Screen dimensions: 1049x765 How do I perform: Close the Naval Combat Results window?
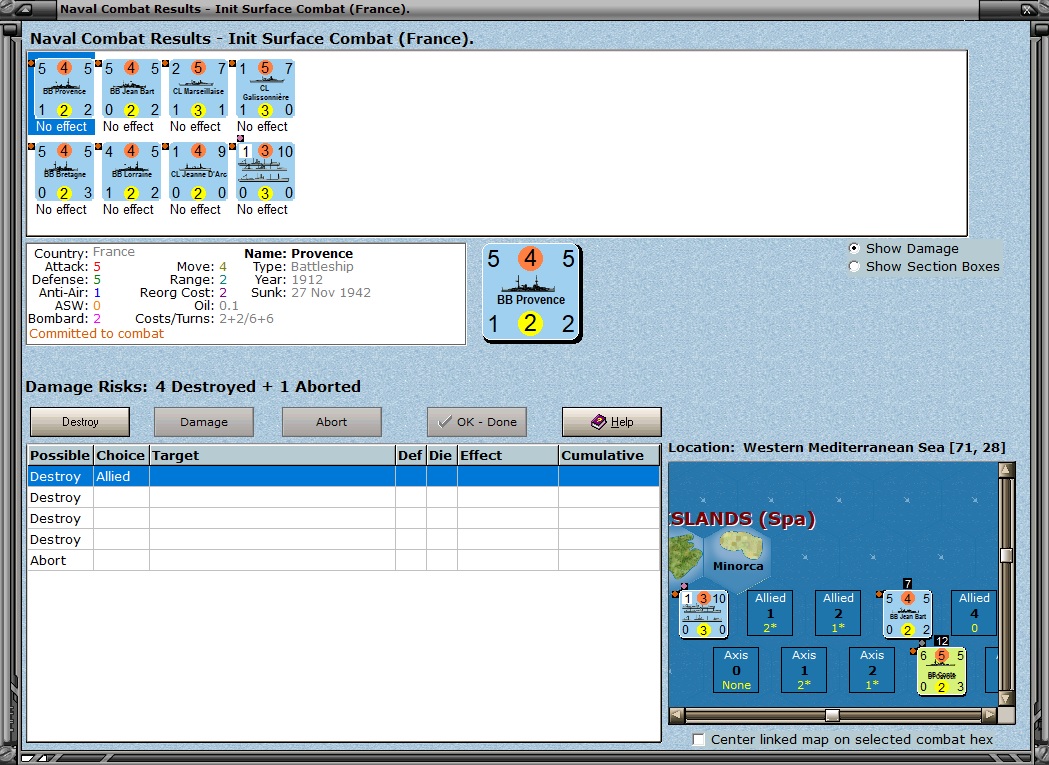(x=1028, y=9)
